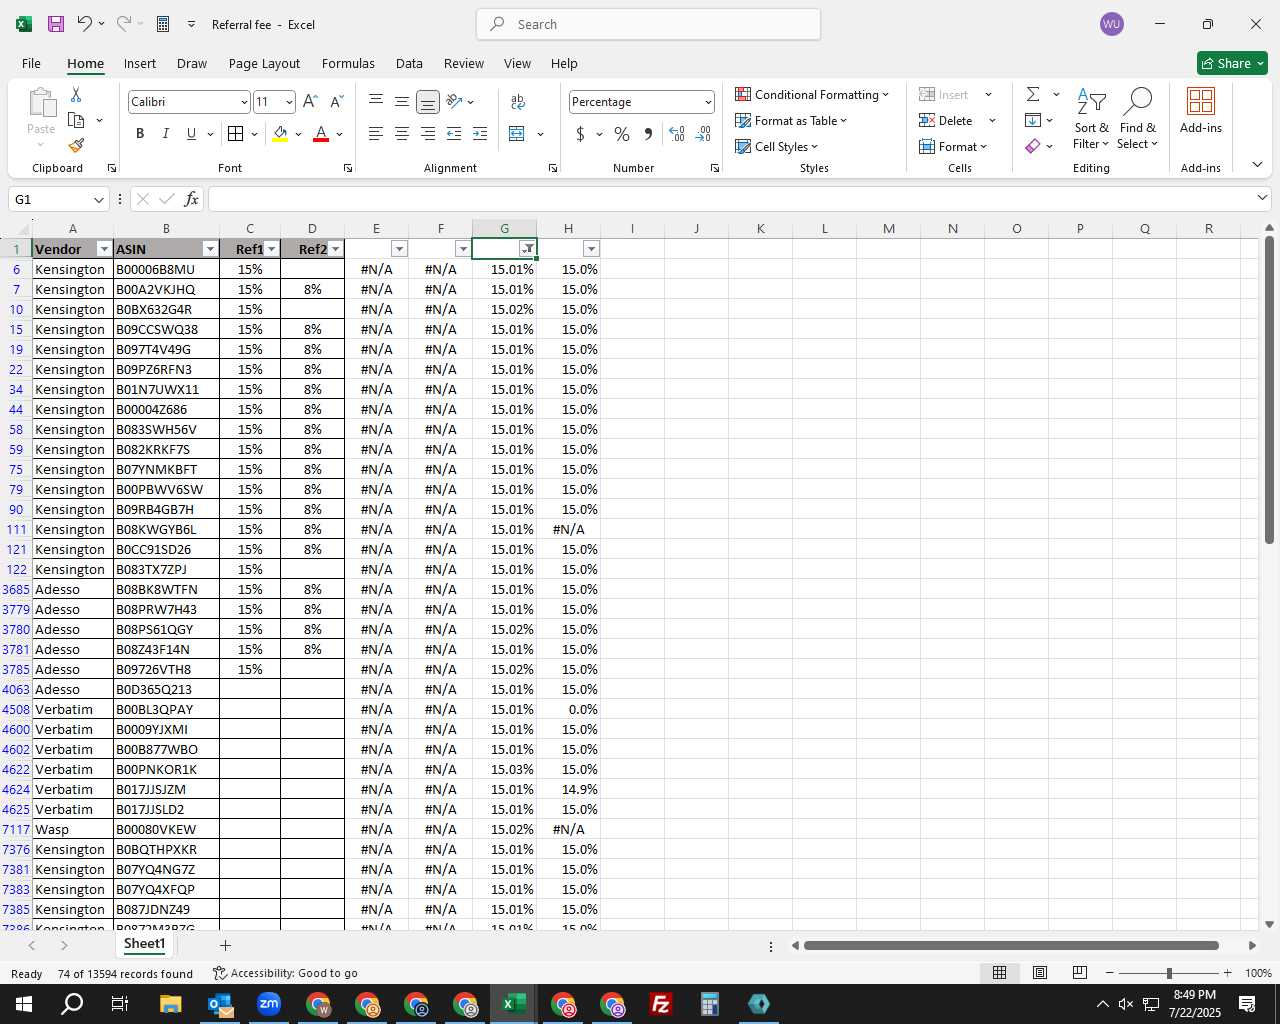The image size is (1280, 1024).
Task: Click Wrap Text icon
Action: click(x=518, y=101)
